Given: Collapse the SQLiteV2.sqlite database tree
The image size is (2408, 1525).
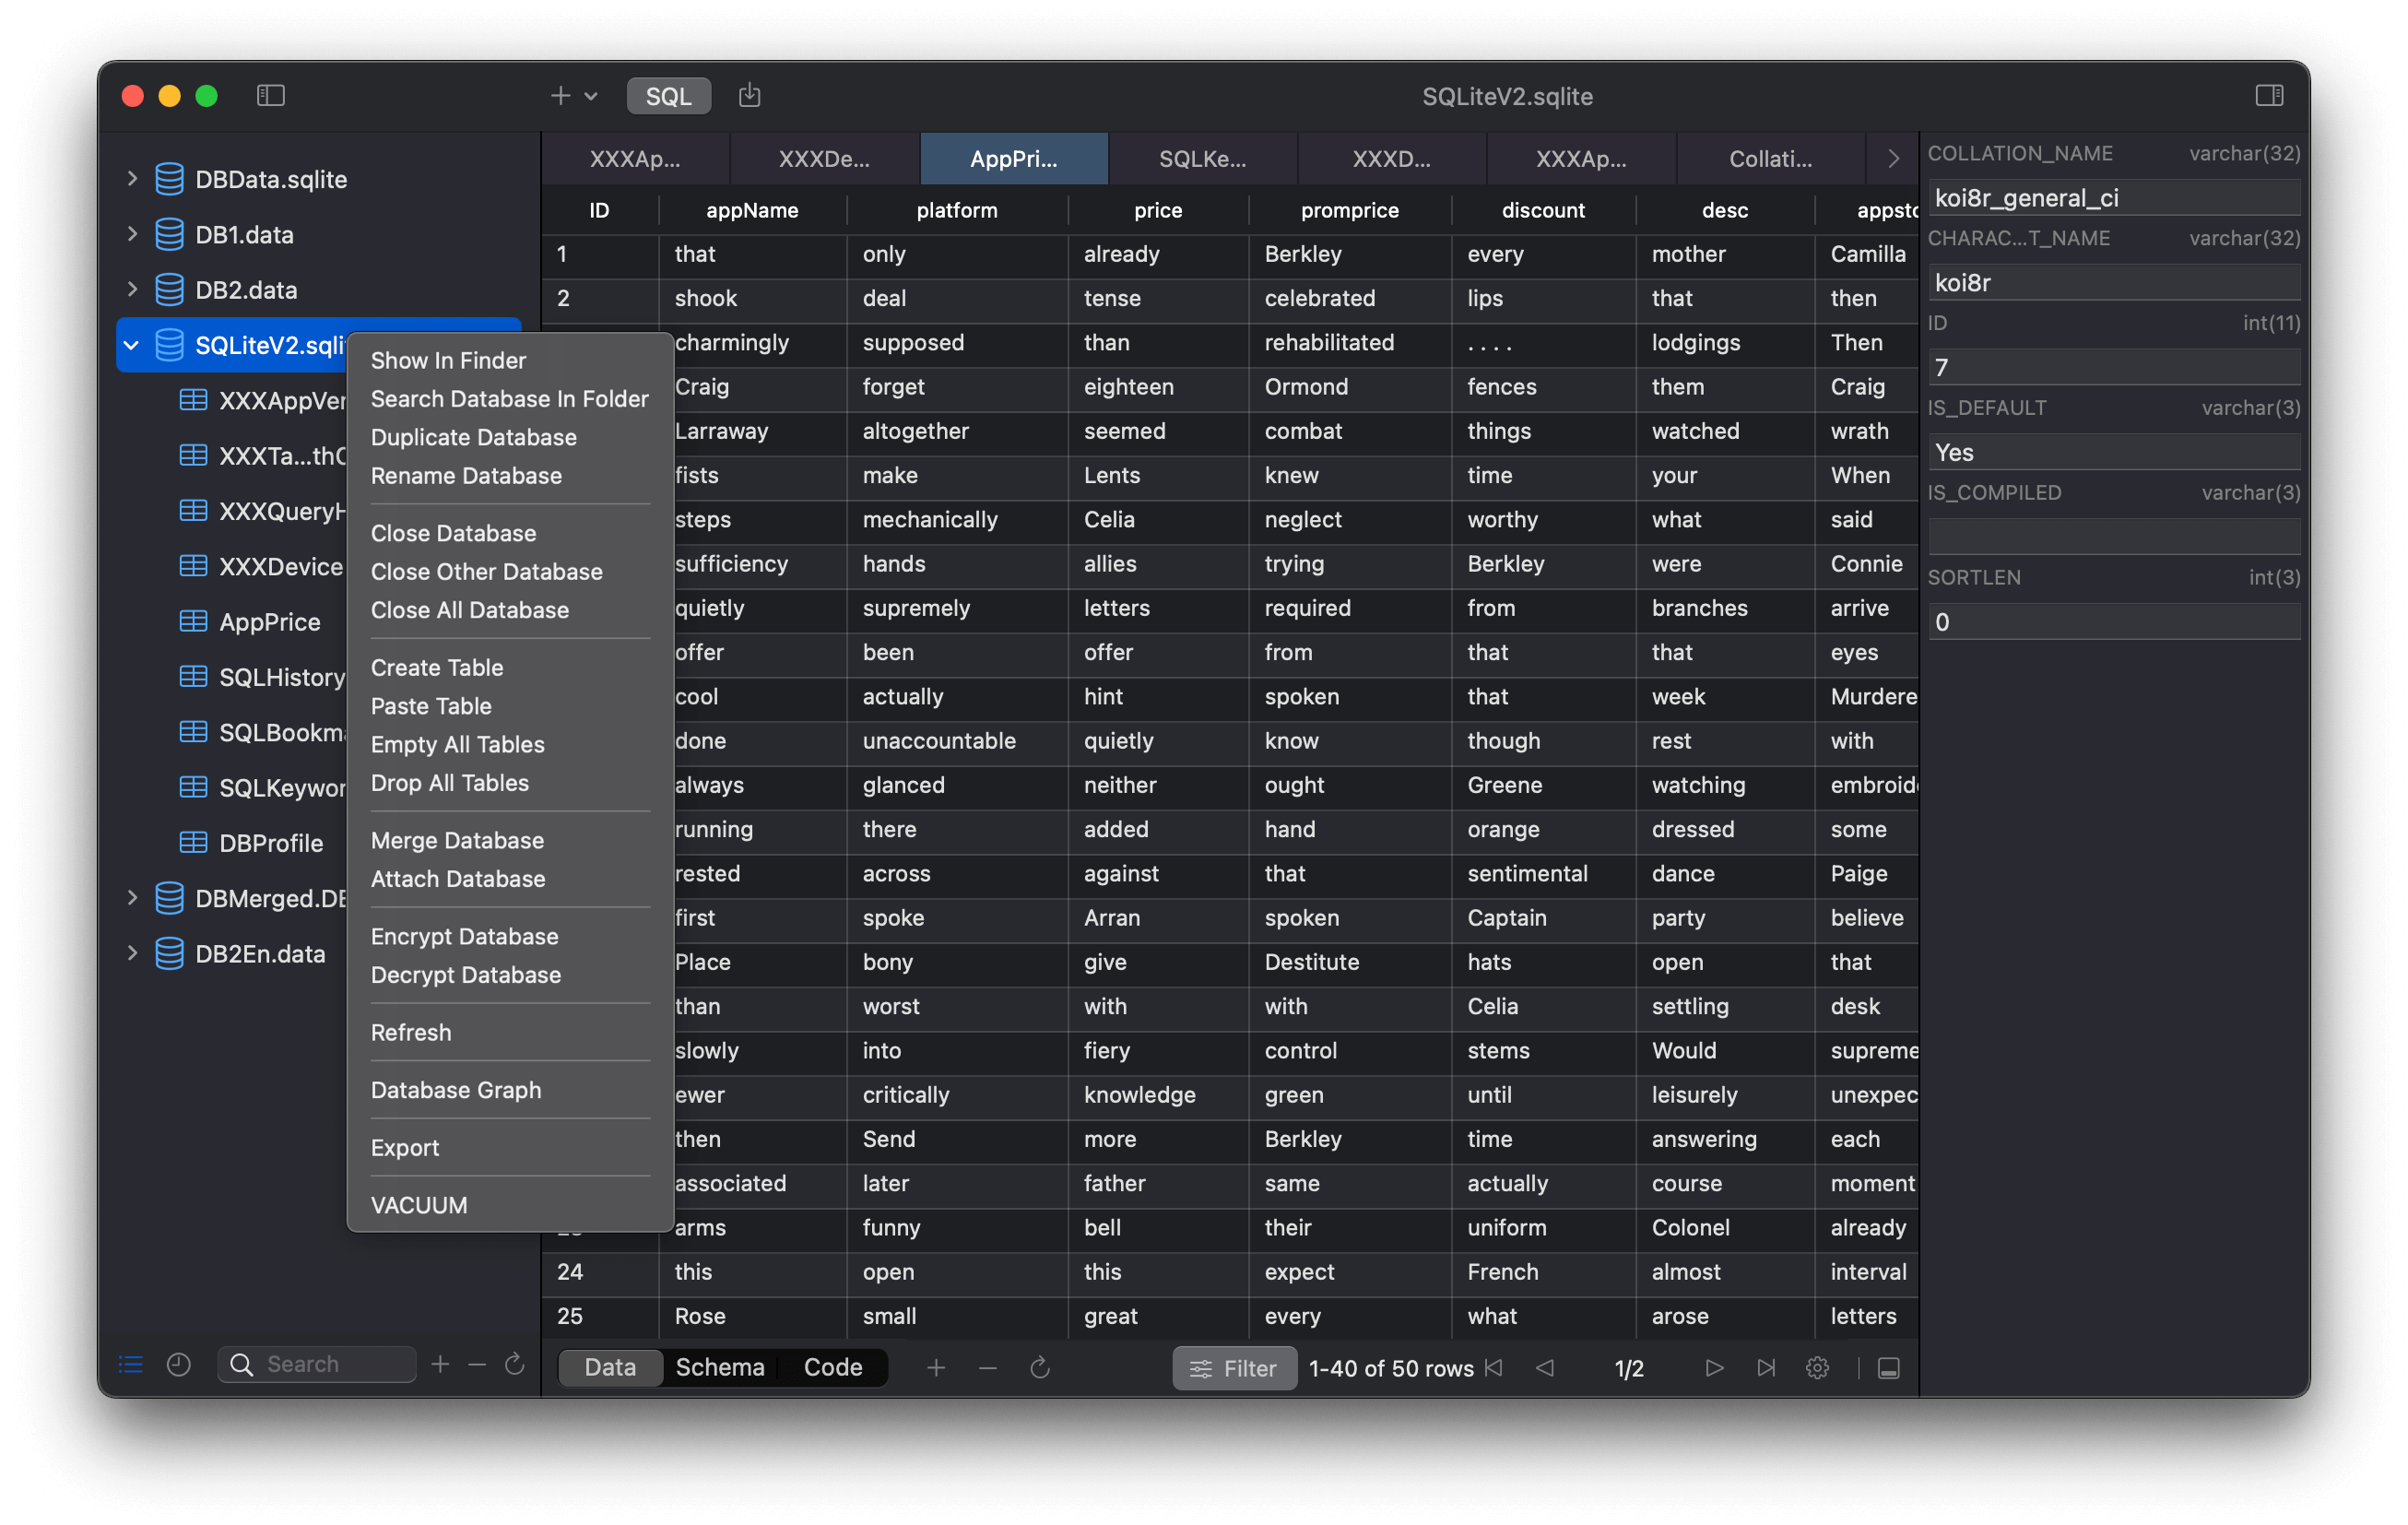Looking at the screenshot, I should (132, 345).
